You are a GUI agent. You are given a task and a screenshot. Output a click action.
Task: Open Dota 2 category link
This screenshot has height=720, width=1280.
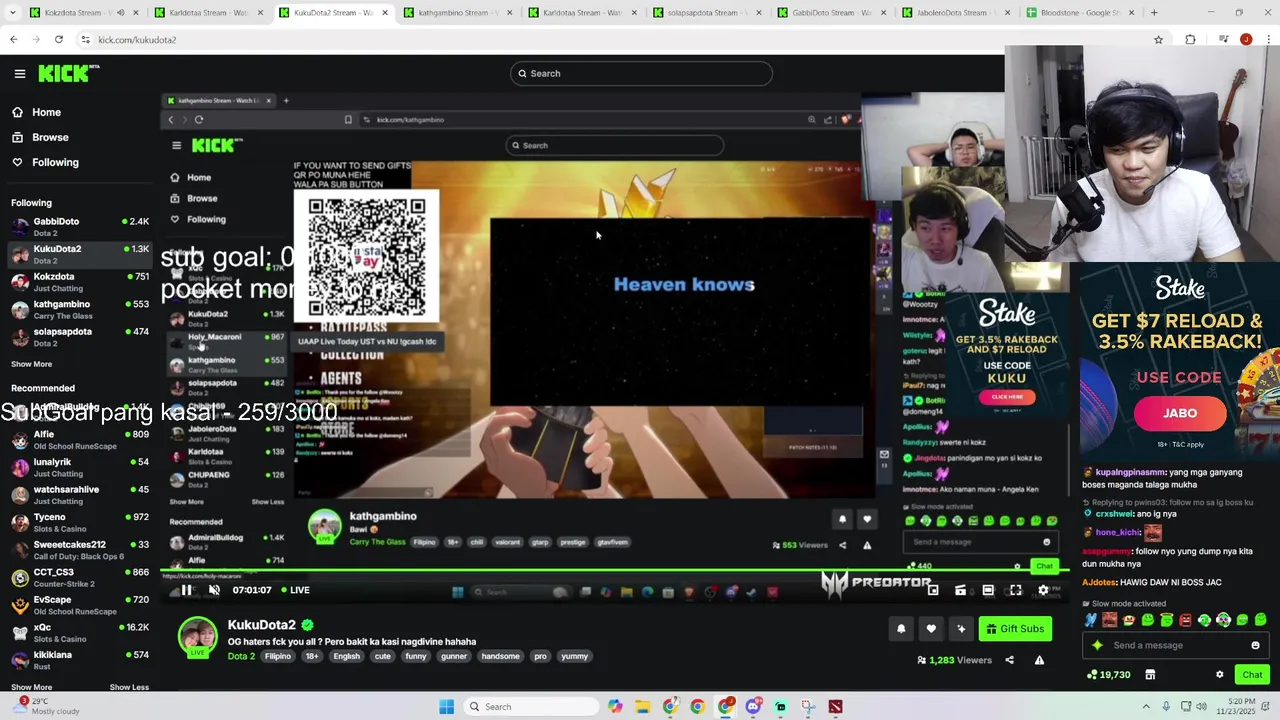[x=241, y=656]
